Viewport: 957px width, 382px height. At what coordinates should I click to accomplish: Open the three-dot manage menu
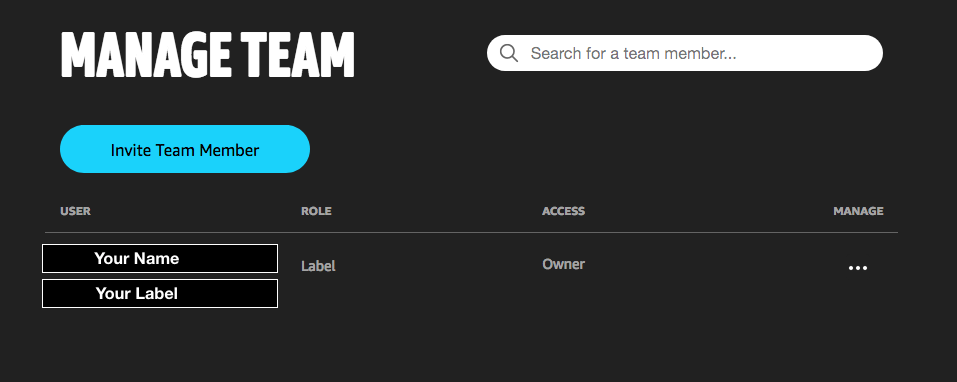(x=858, y=268)
